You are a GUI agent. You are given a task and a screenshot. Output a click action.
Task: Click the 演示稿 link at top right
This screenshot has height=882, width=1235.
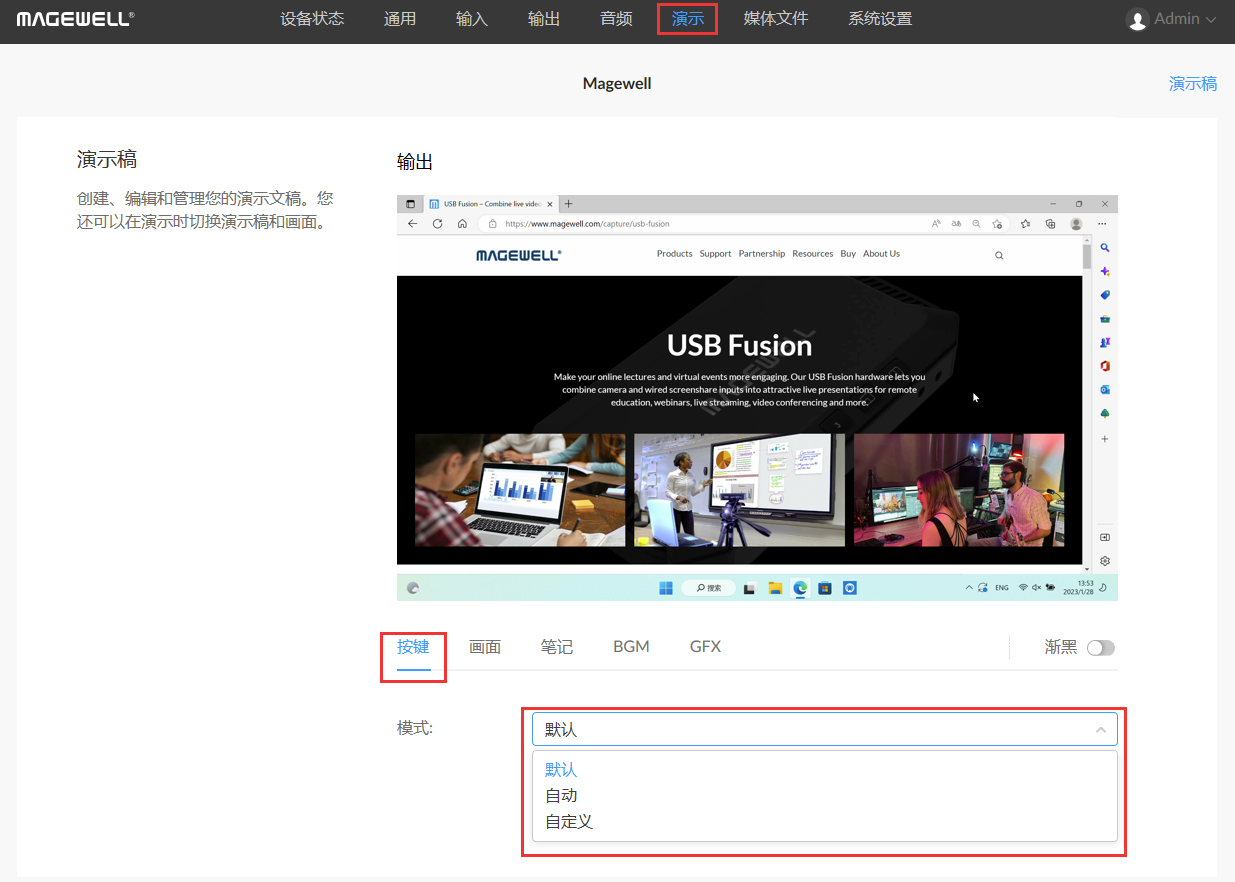pos(1193,84)
